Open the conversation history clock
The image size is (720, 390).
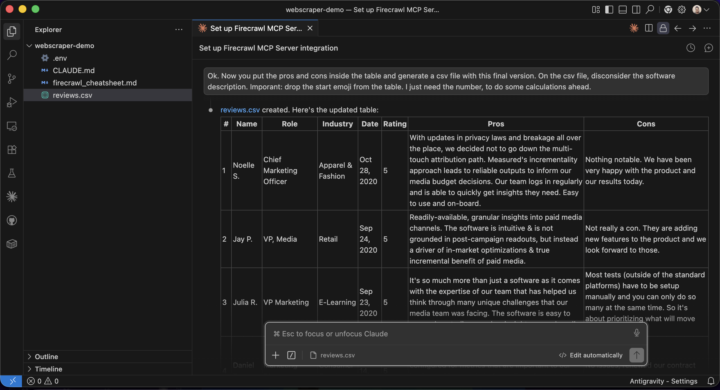click(x=691, y=48)
